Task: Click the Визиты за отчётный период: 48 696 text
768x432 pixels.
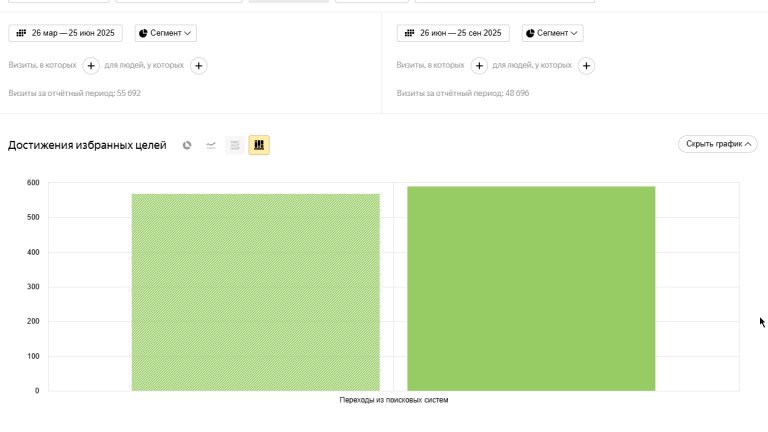Action: pyautogui.click(x=463, y=93)
